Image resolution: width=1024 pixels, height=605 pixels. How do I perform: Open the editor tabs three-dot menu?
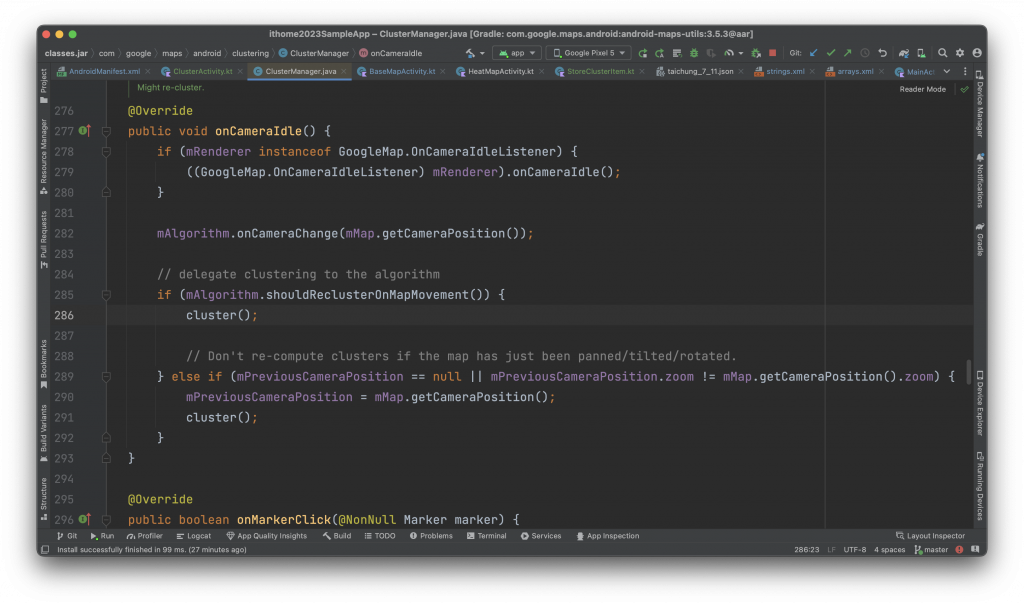965,71
